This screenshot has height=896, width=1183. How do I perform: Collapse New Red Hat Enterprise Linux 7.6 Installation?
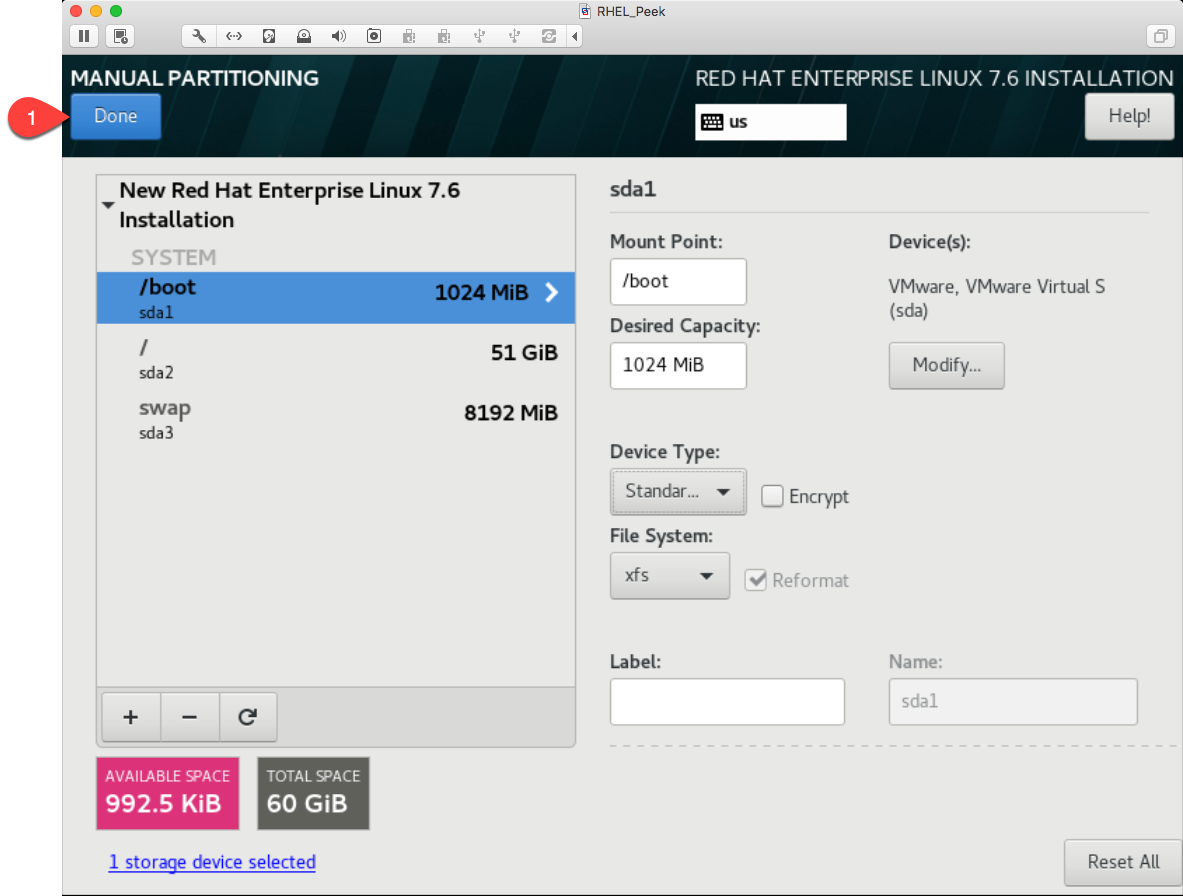coord(108,204)
